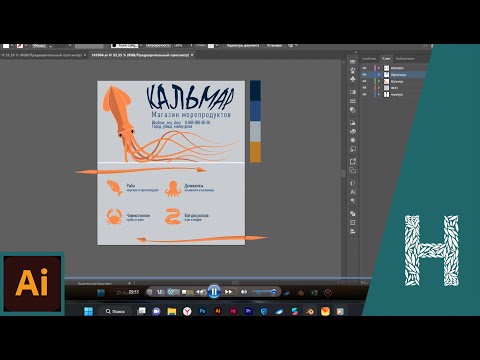The image size is (480, 360).
Task: Toggle visibility of the bottom layer
Action: [364, 95]
